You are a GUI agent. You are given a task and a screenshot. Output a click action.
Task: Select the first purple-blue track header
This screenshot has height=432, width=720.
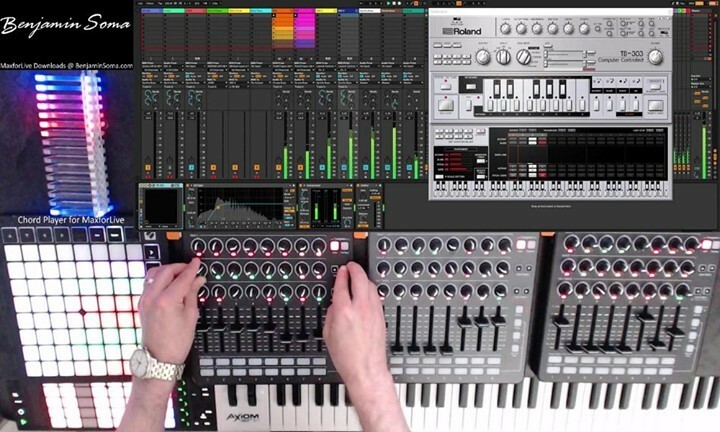152,10
